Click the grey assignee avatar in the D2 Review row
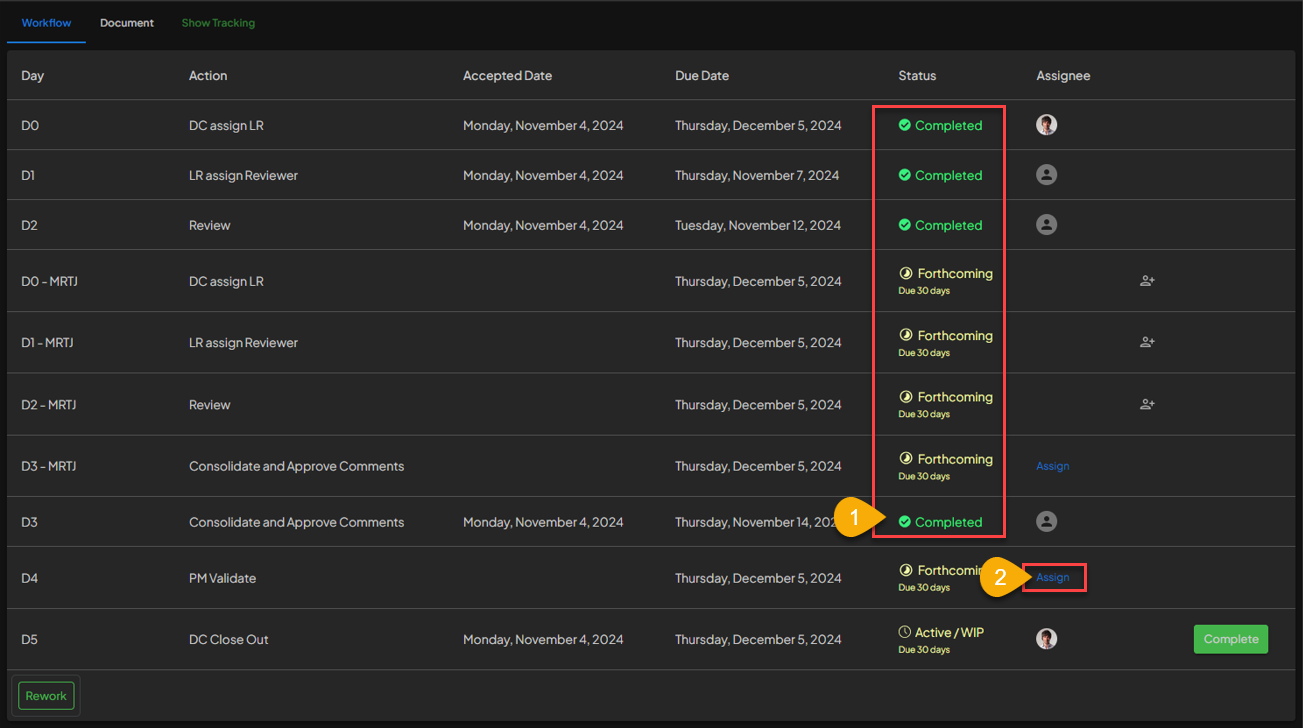This screenshot has width=1303, height=728. [1046, 225]
